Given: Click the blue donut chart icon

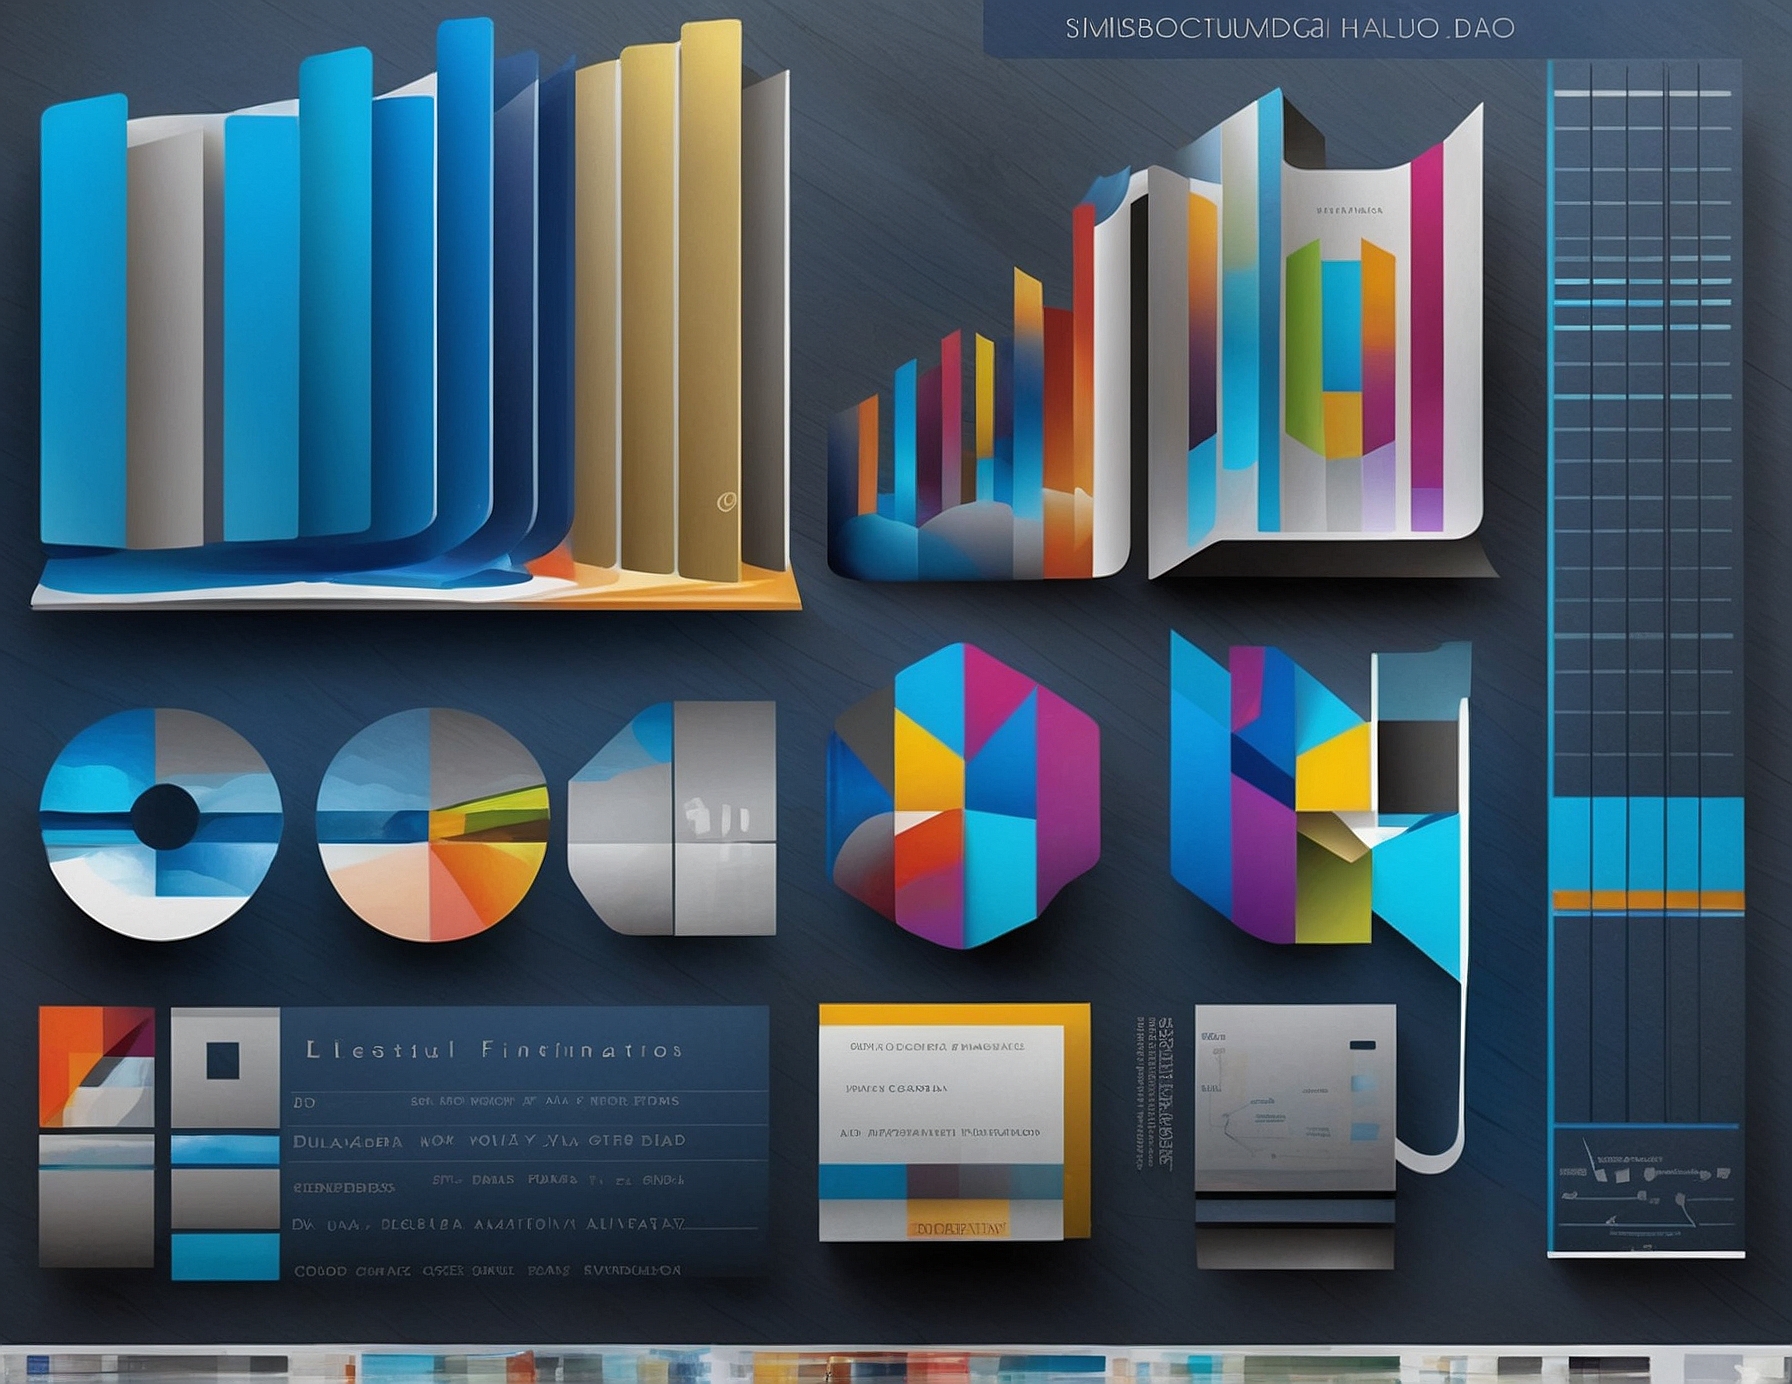Looking at the screenshot, I should tap(161, 823).
